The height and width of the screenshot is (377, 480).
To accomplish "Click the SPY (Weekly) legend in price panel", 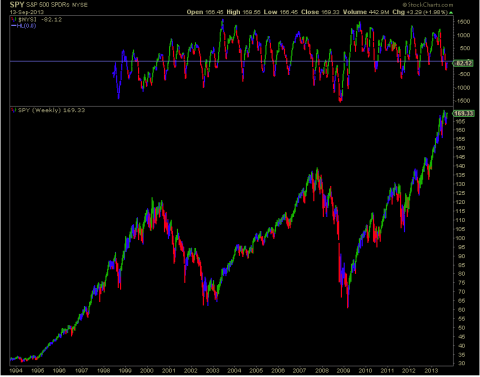I will (x=48, y=110).
